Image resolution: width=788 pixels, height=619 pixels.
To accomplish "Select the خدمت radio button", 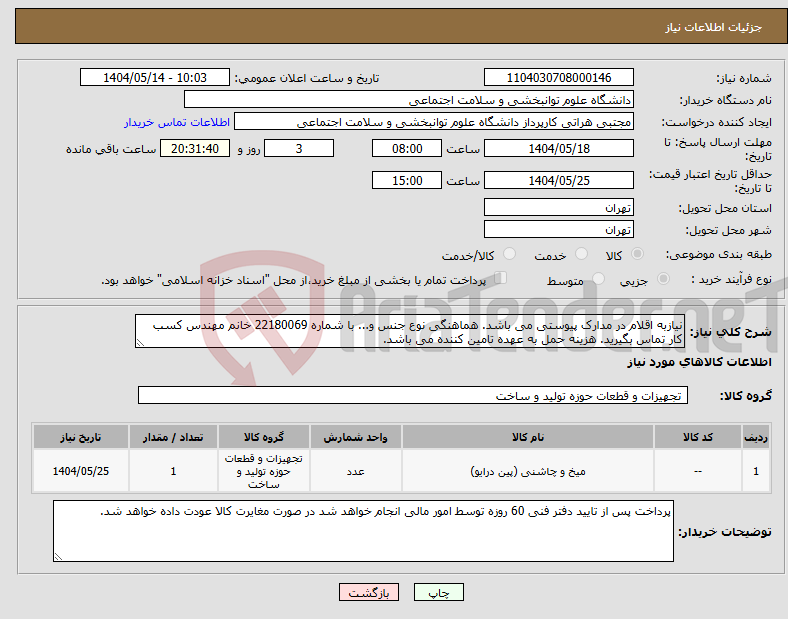I will (581, 254).
